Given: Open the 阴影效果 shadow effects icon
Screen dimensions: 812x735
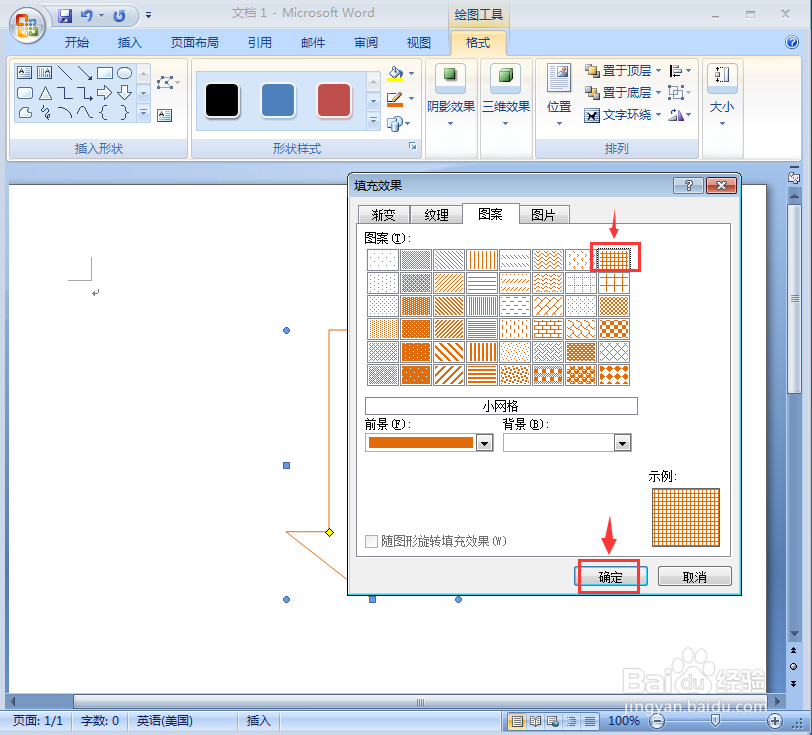Looking at the screenshot, I should [x=450, y=76].
